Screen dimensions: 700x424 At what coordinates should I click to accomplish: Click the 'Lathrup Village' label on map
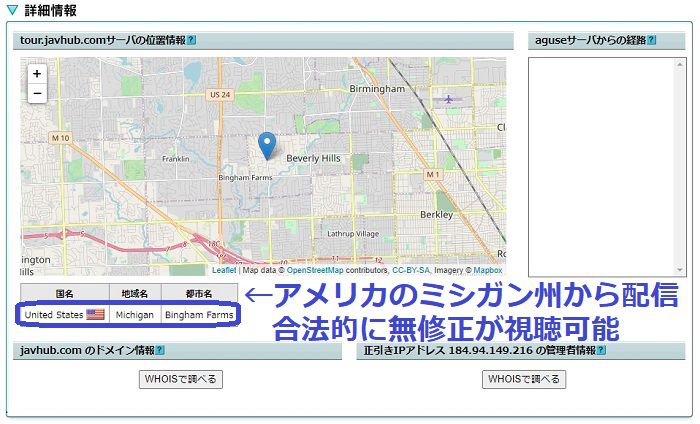tap(353, 234)
